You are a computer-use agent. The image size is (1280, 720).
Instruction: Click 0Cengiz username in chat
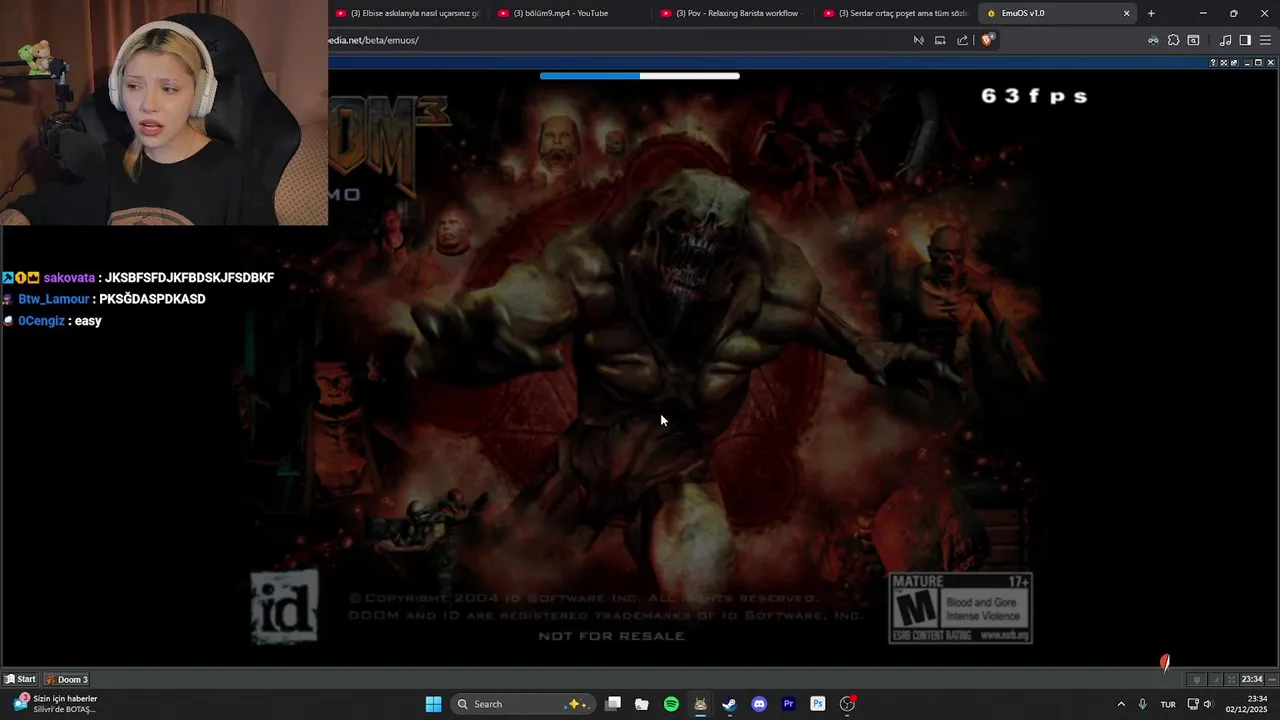pyautogui.click(x=42, y=321)
